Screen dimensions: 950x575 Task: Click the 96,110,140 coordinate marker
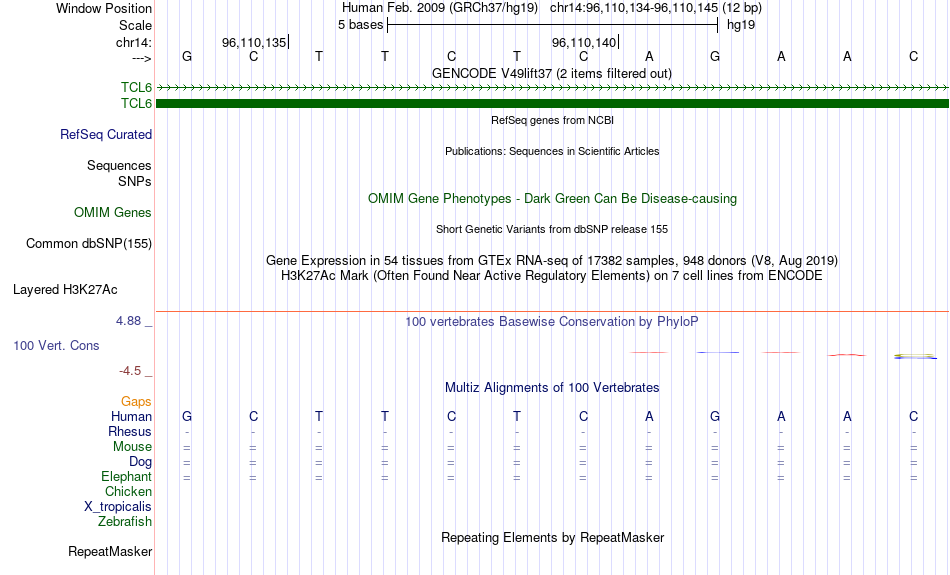click(x=585, y=42)
